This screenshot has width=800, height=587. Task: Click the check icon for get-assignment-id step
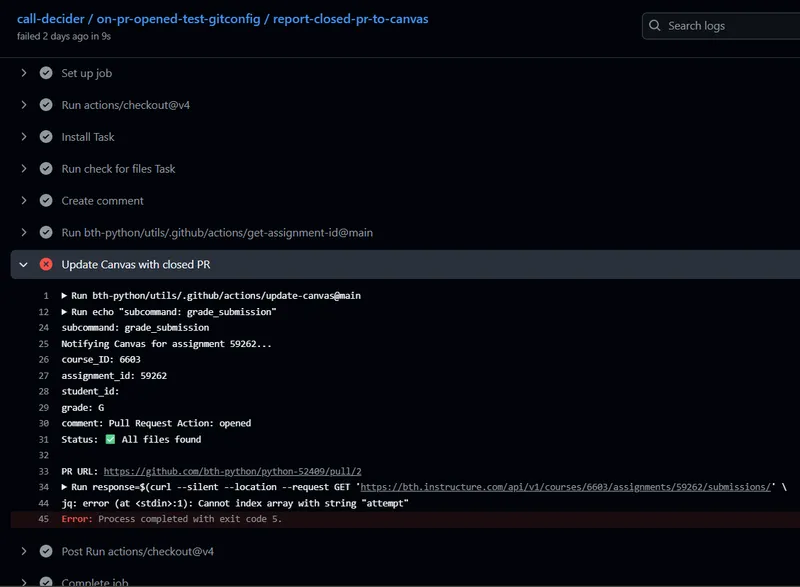point(46,233)
